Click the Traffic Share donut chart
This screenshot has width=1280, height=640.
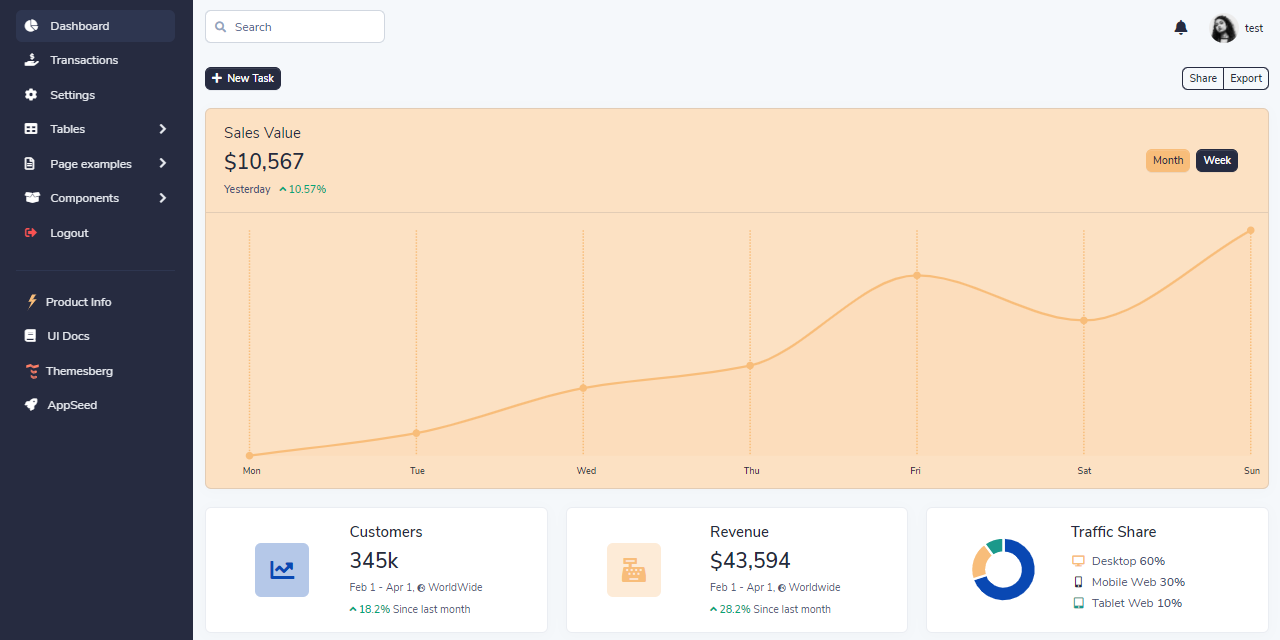click(x=1003, y=569)
